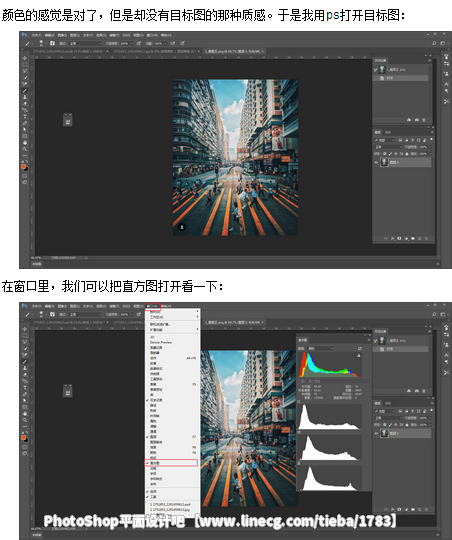The image size is (452, 540).
Task: Click foreground orange color swatch in lower toolbar
Action: click(x=24, y=437)
